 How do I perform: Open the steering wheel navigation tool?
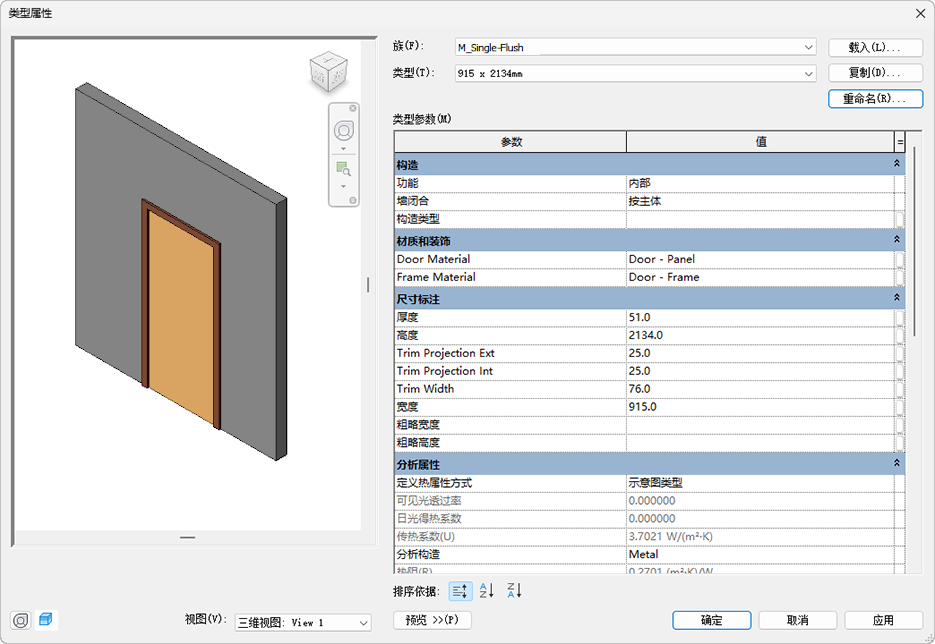pyautogui.click(x=343, y=131)
